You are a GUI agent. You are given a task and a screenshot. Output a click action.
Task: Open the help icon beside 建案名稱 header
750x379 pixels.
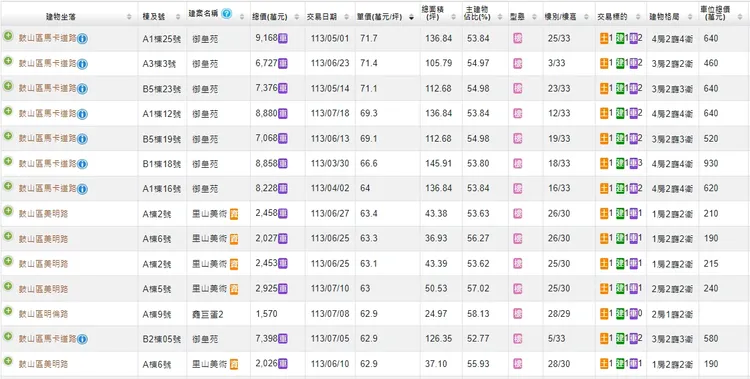click(227, 14)
